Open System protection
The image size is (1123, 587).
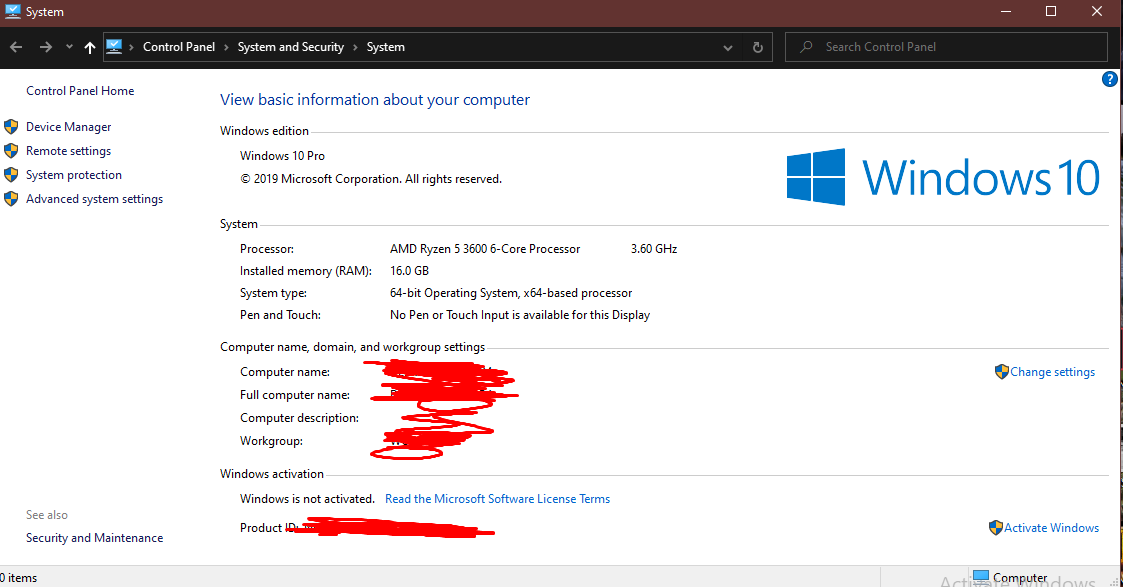pos(74,175)
